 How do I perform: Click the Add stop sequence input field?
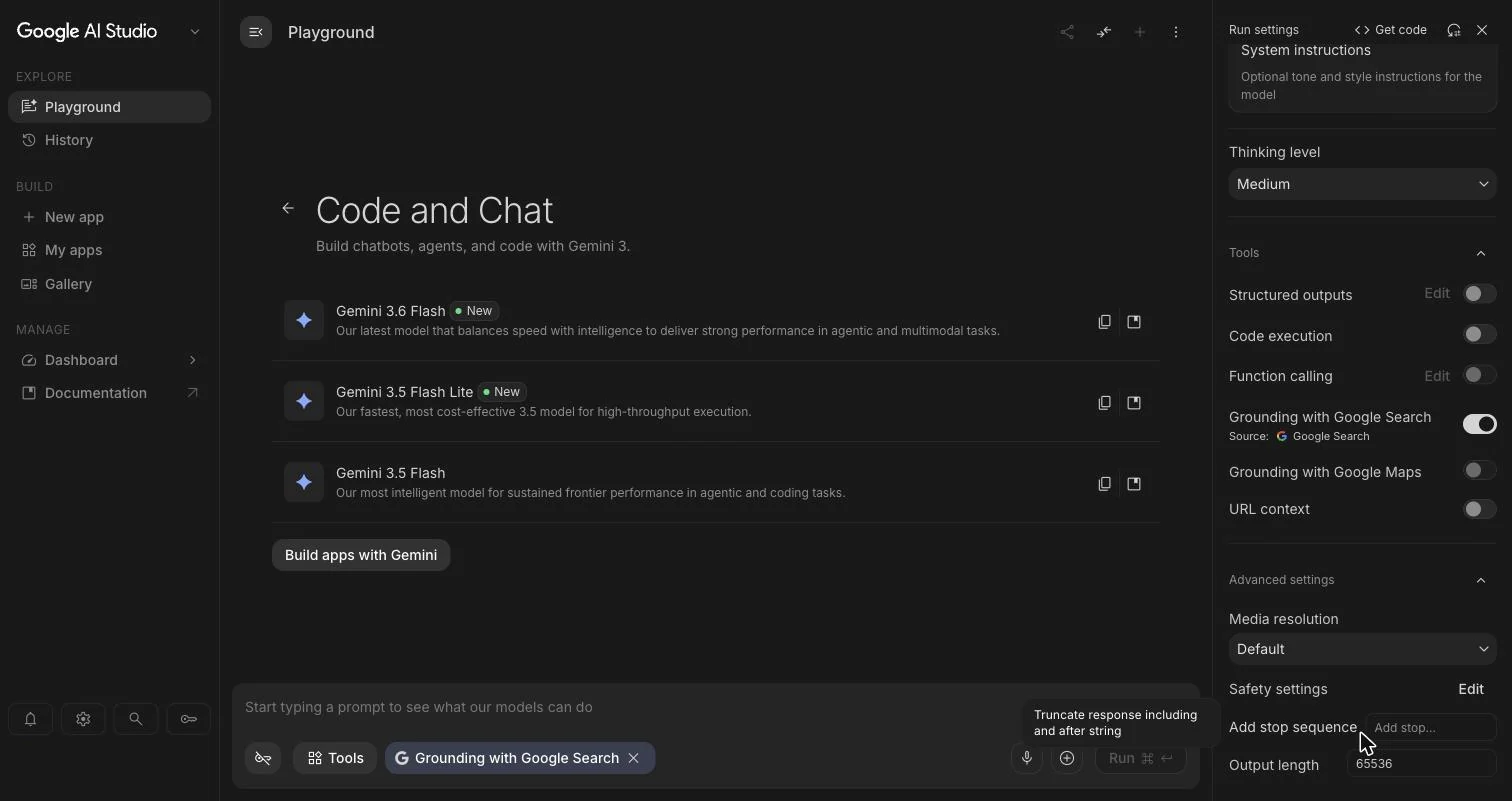click(1431, 727)
